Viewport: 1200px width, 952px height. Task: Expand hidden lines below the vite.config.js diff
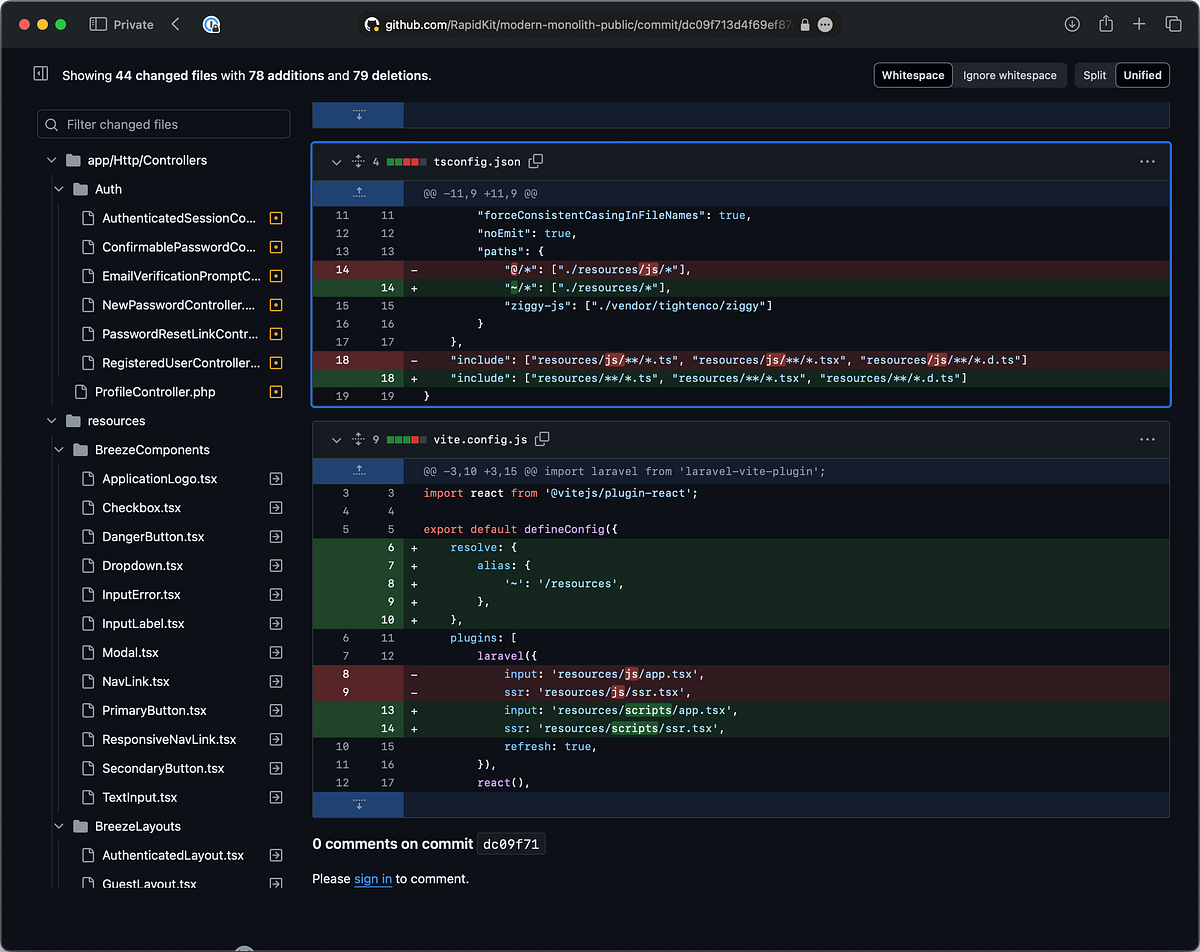[x=357, y=804]
